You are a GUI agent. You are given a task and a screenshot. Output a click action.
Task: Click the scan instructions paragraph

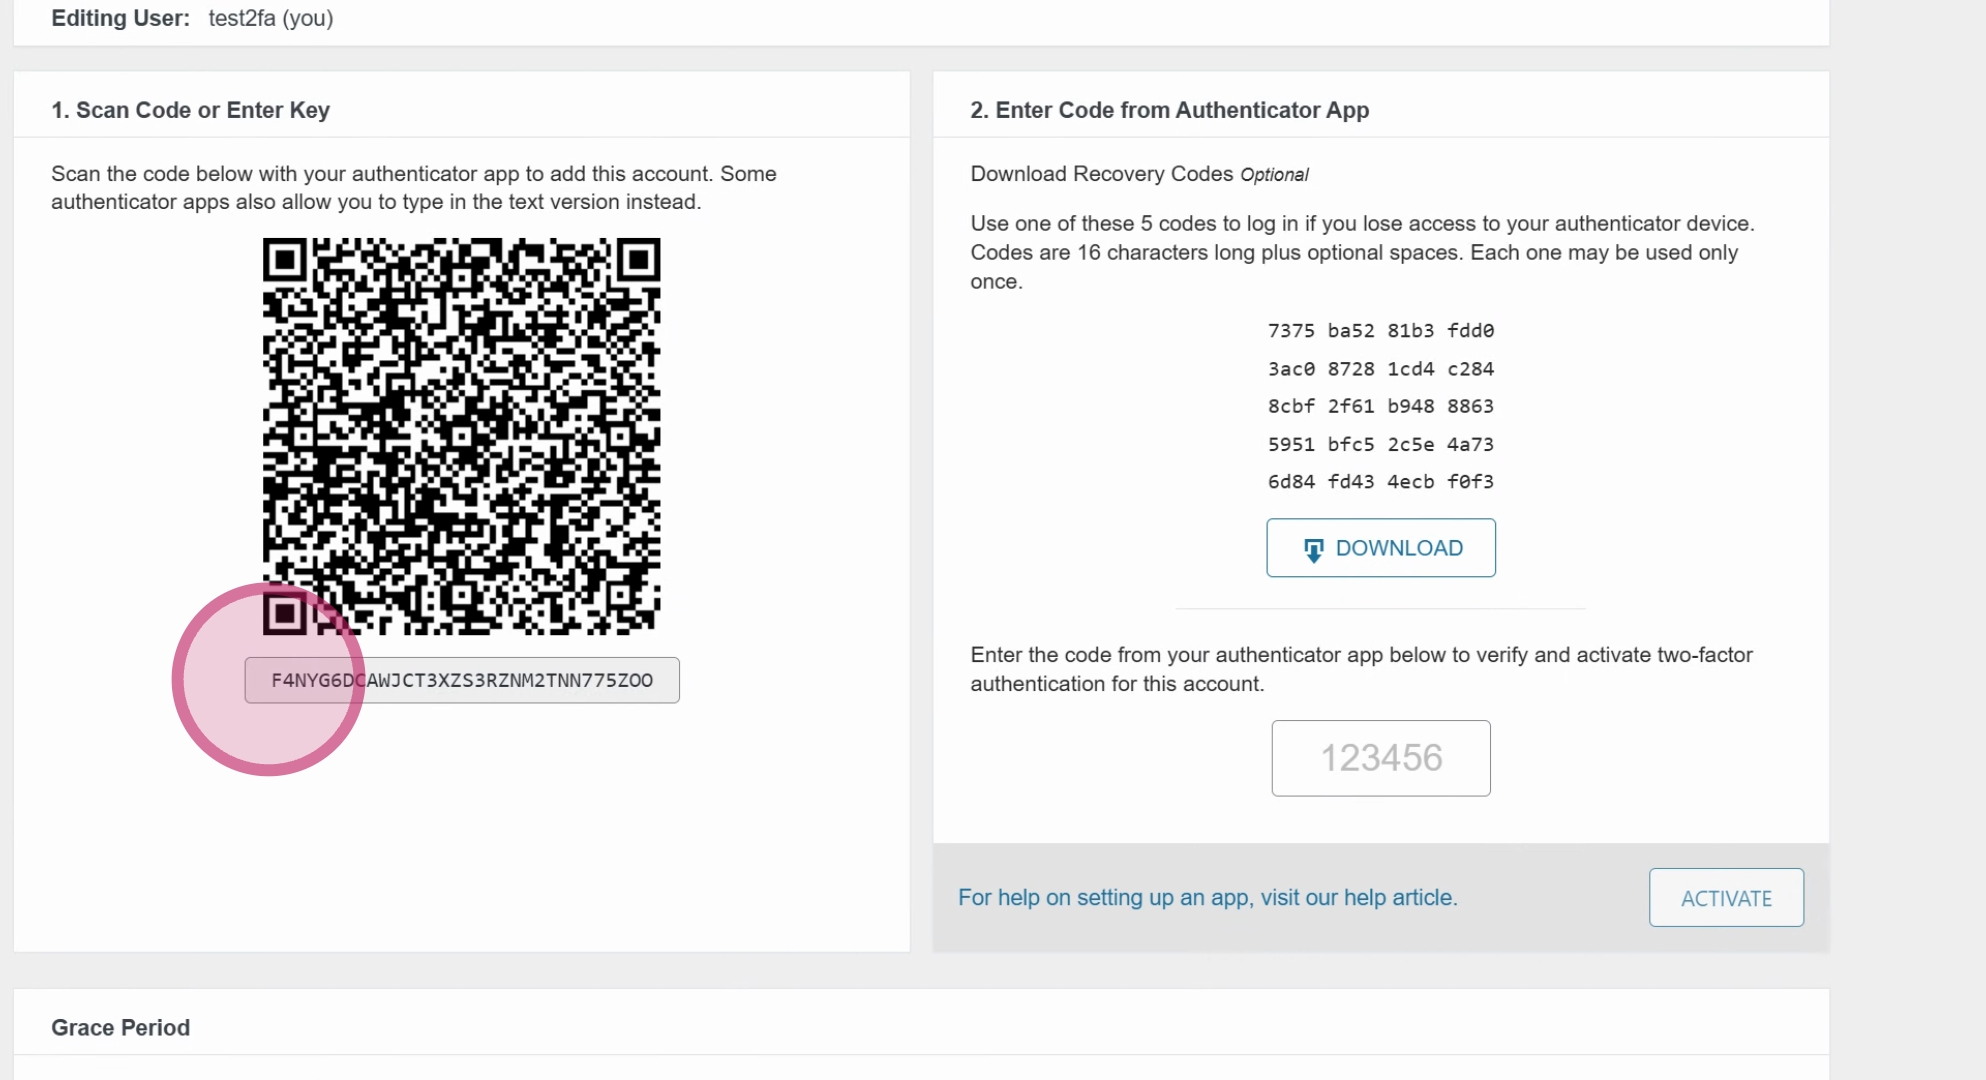(414, 187)
